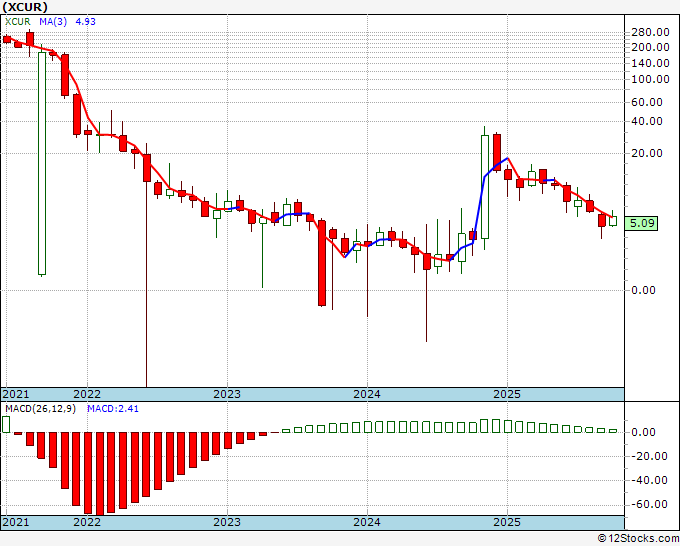Click the 20.00 price axis label

tap(647, 154)
